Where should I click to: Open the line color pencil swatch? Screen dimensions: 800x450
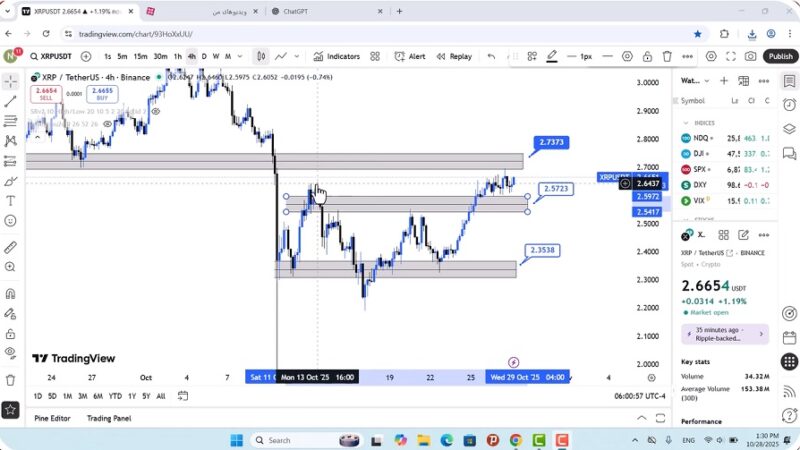pyautogui.click(x=552, y=56)
